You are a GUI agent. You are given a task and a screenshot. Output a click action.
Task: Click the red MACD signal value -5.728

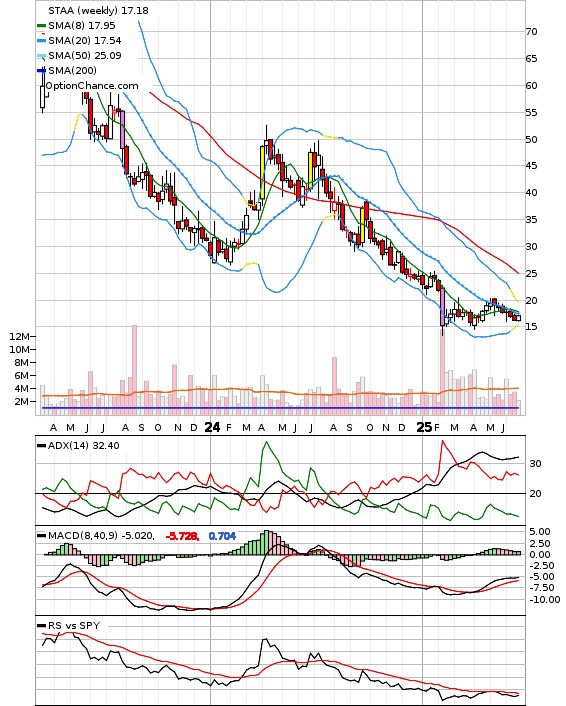[x=182, y=536]
